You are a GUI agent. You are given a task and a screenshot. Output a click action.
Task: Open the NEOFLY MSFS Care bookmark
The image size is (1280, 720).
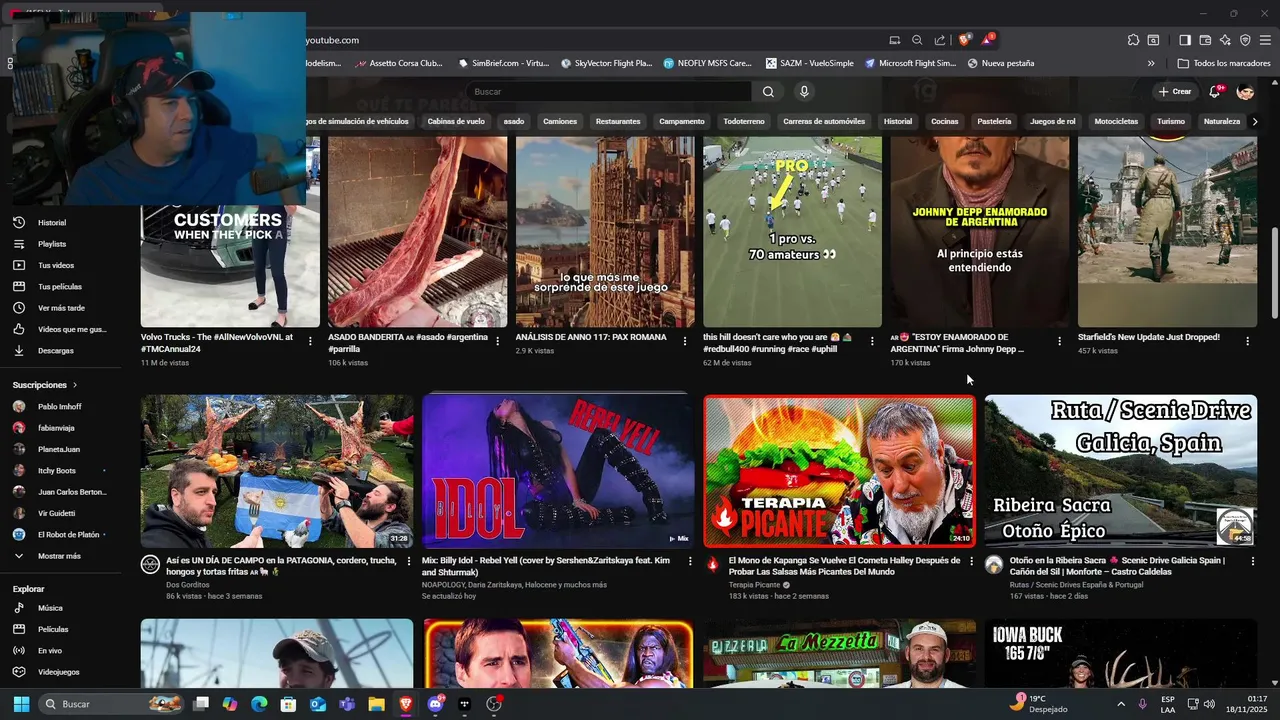[708, 63]
